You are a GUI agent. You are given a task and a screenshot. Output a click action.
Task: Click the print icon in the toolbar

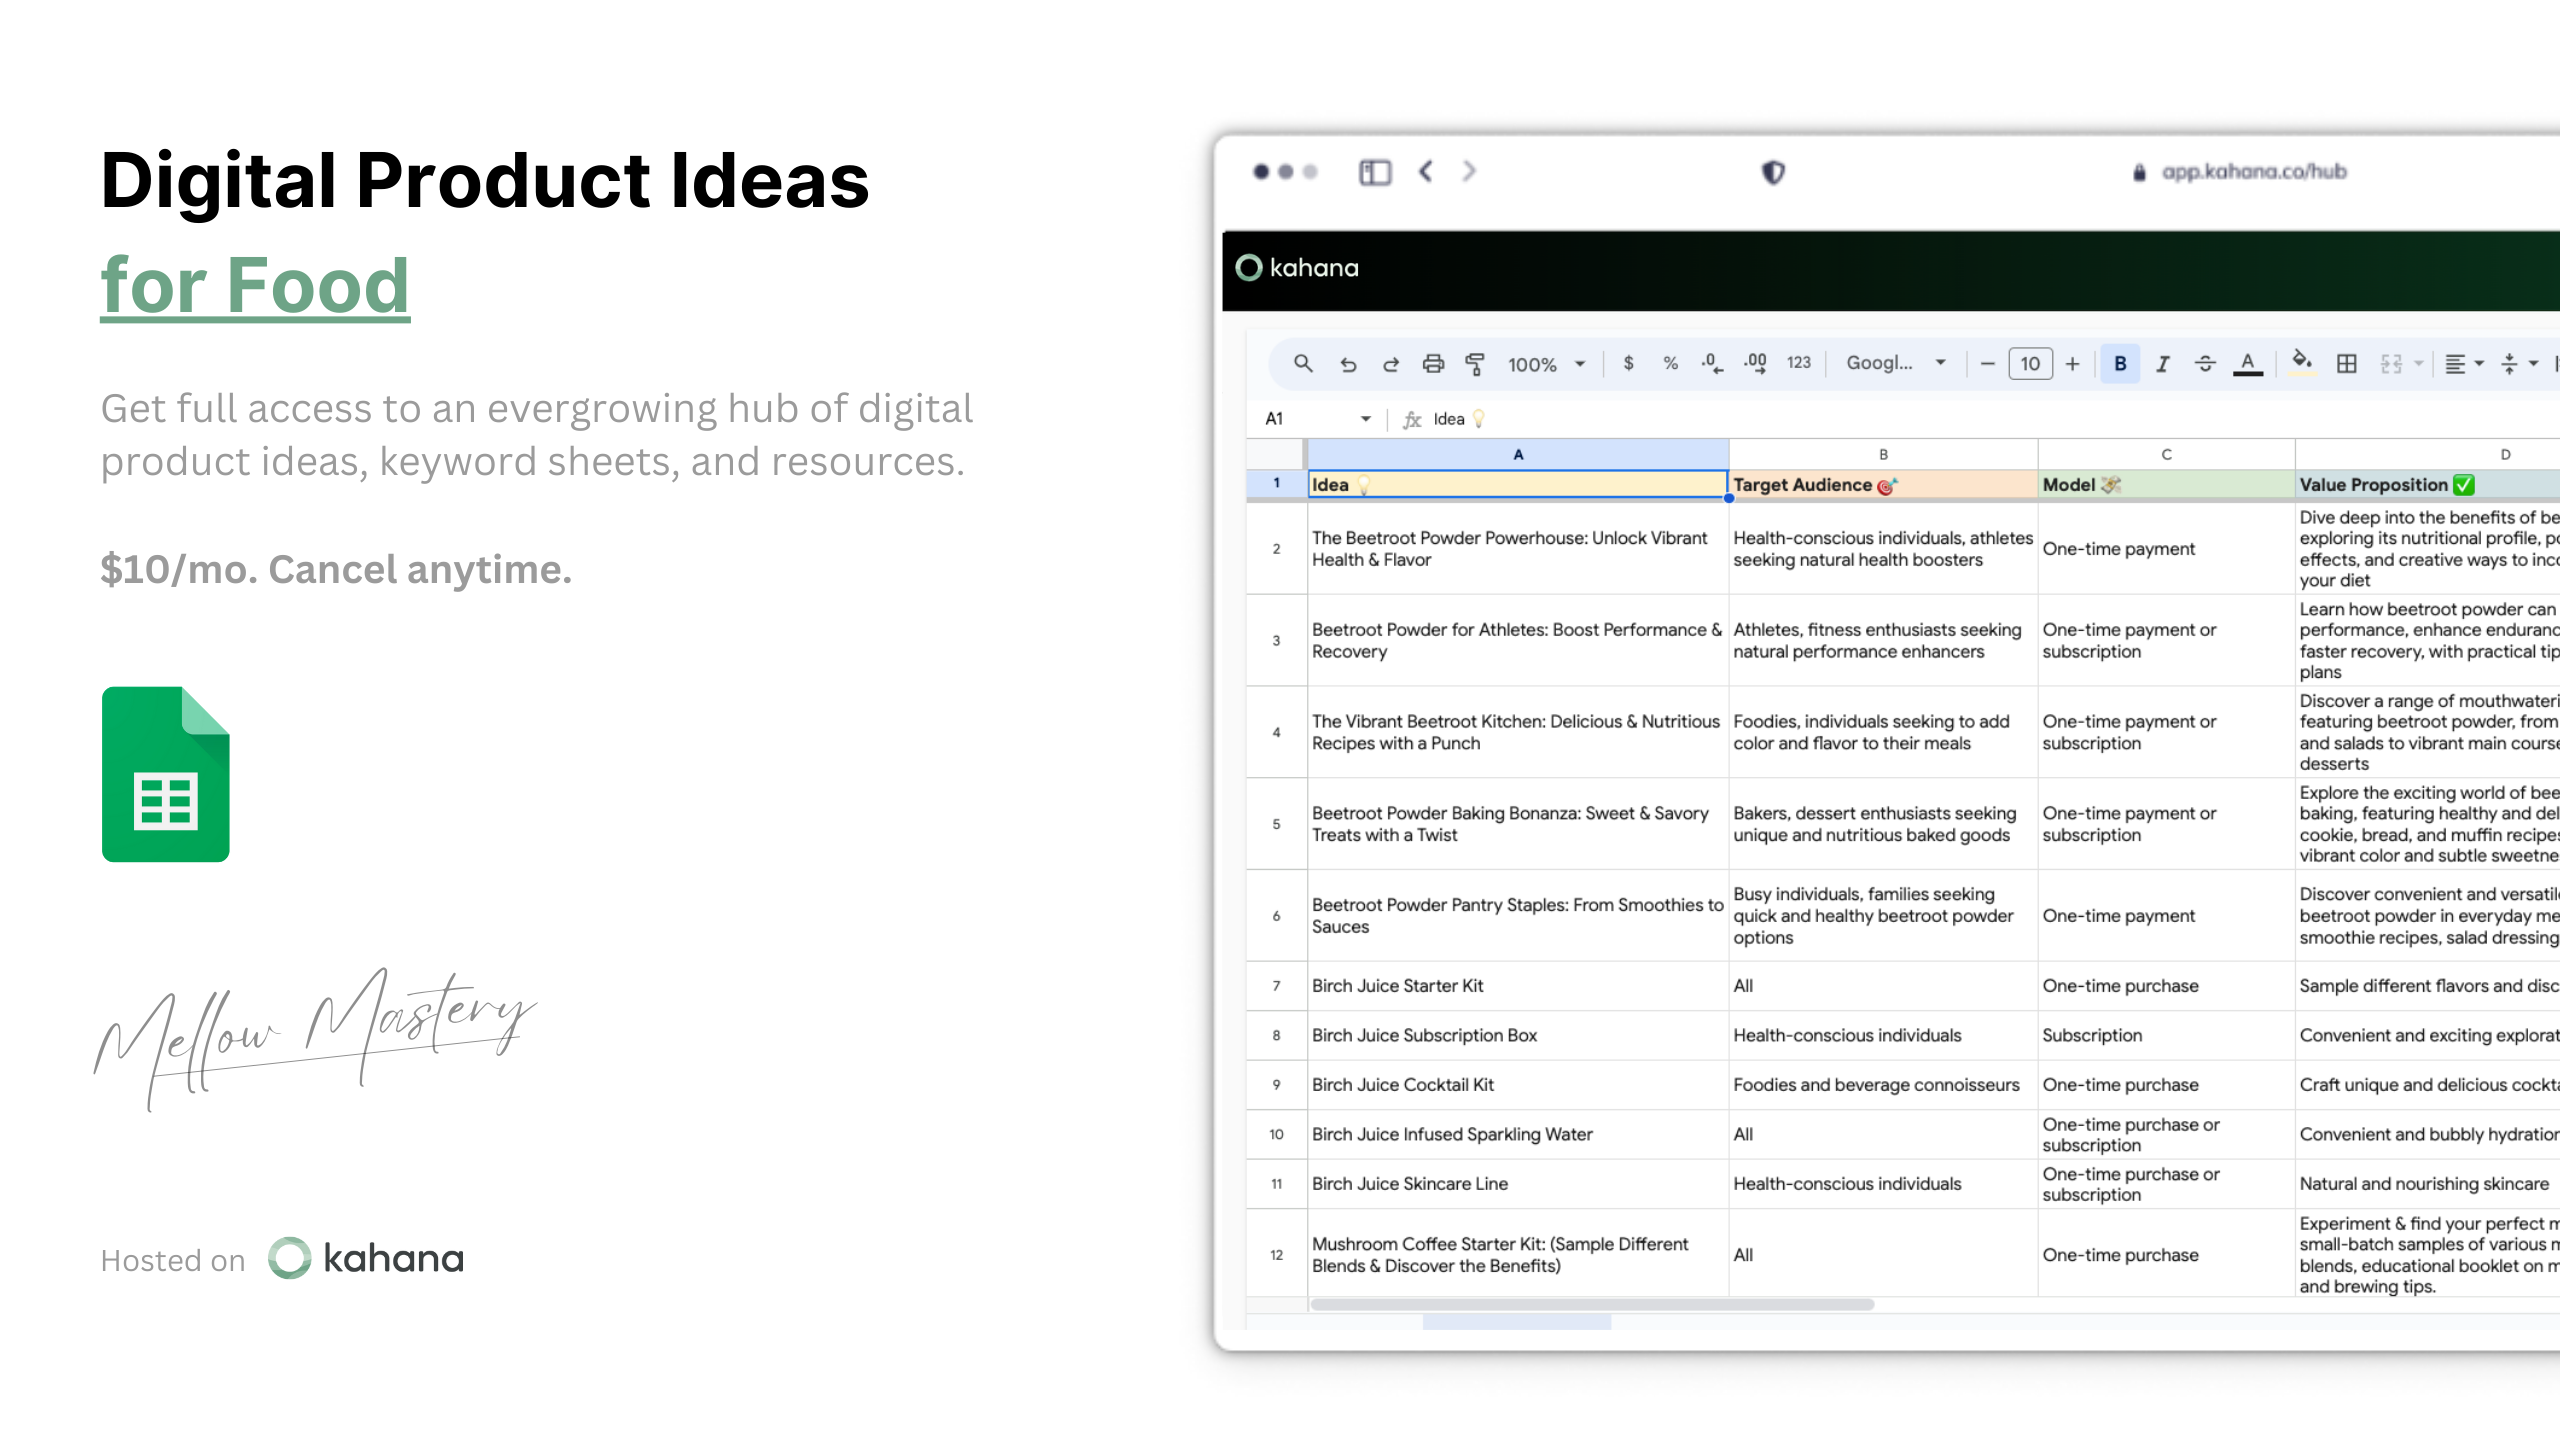pyautogui.click(x=1433, y=364)
